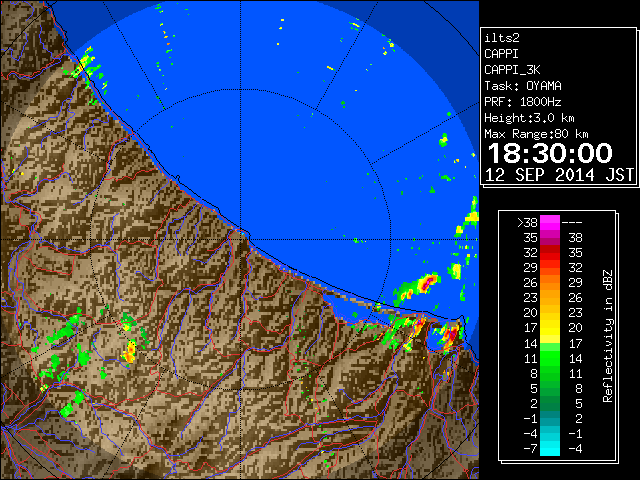Click the '---' legend entry
The height and width of the screenshot is (480, 640).
[x=572, y=223]
